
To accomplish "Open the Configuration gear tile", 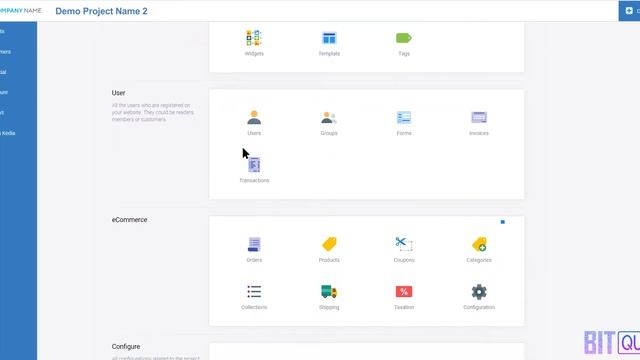I will click(479, 297).
